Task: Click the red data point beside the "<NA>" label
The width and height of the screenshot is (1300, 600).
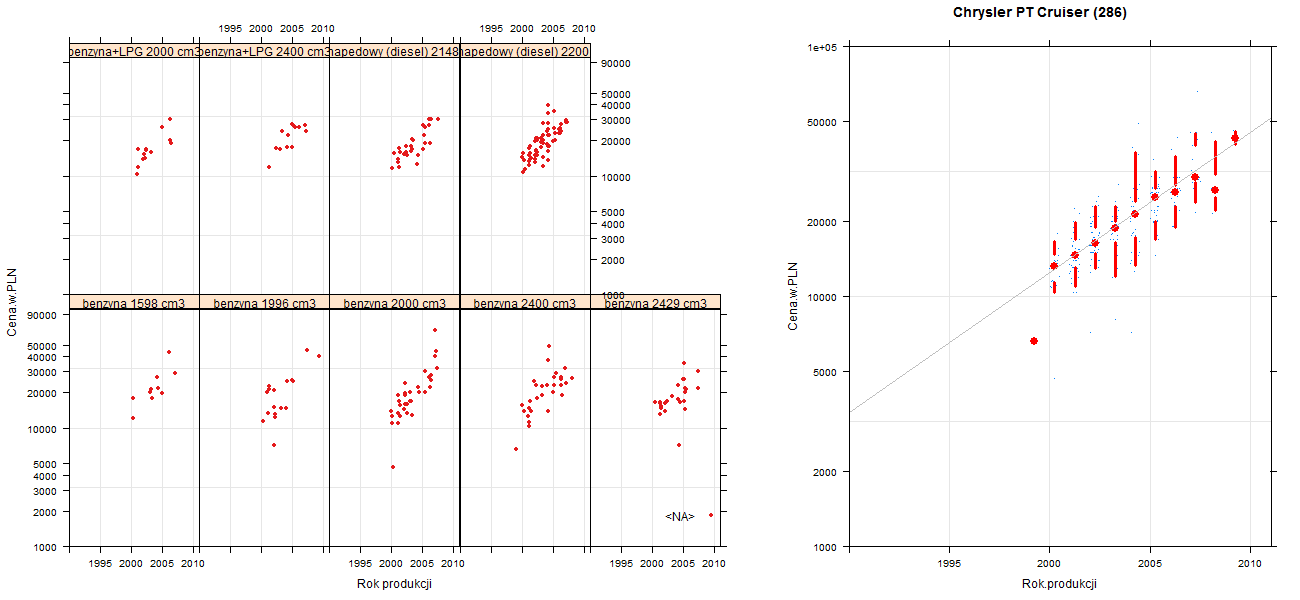Action: [x=711, y=515]
